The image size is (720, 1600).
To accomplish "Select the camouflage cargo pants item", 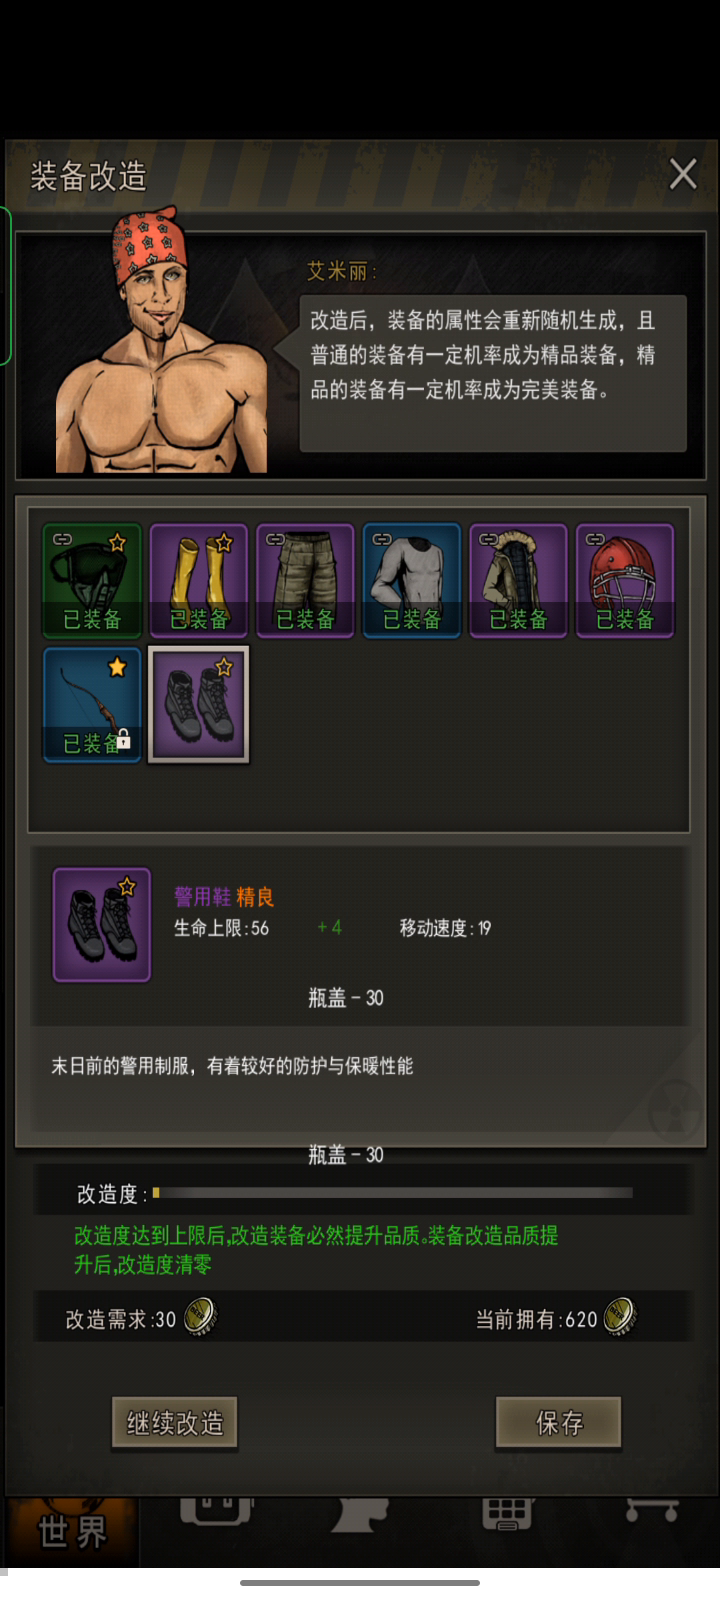I will tap(305, 580).
